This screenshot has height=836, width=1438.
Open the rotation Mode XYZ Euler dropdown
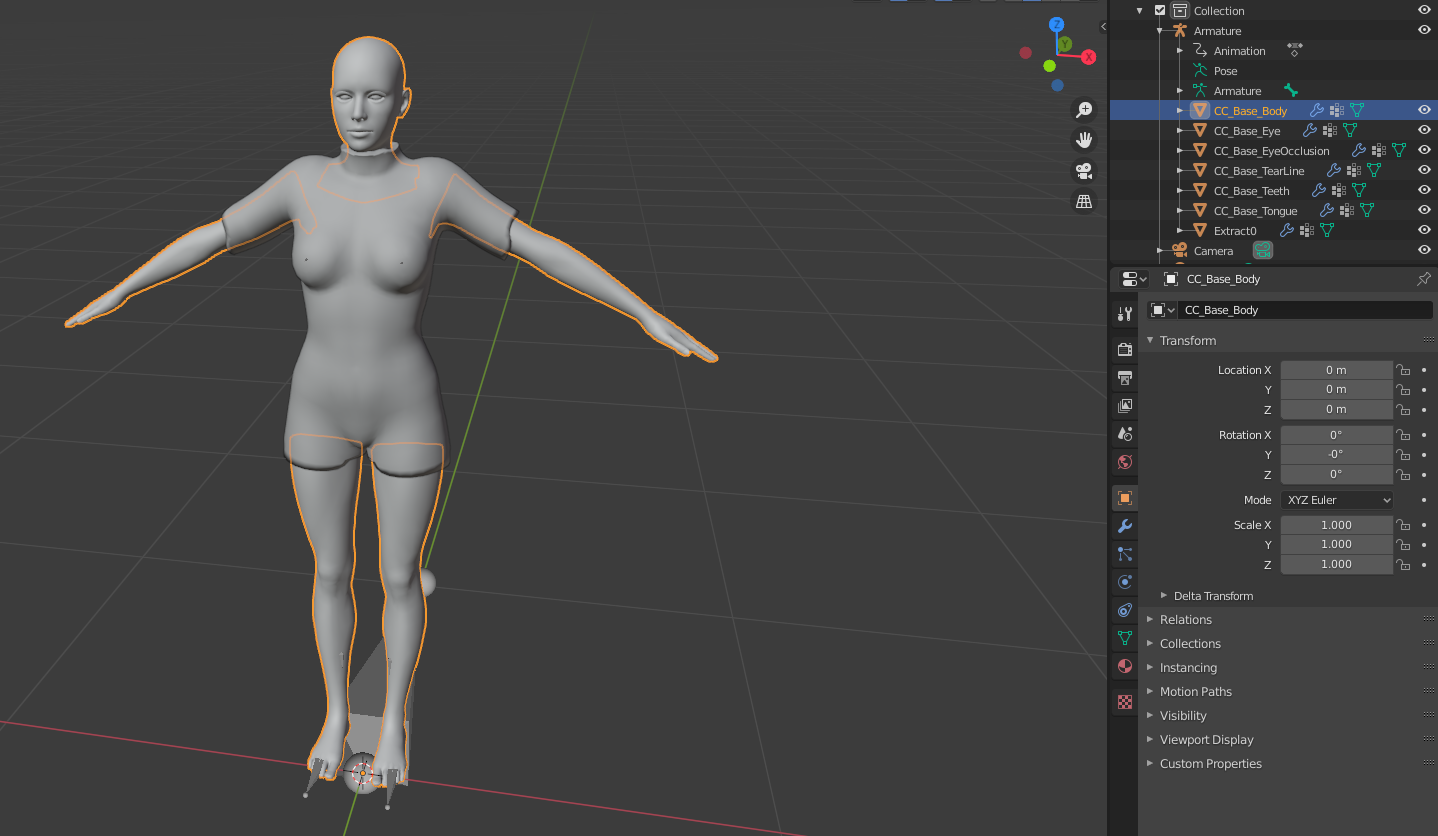point(1337,500)
